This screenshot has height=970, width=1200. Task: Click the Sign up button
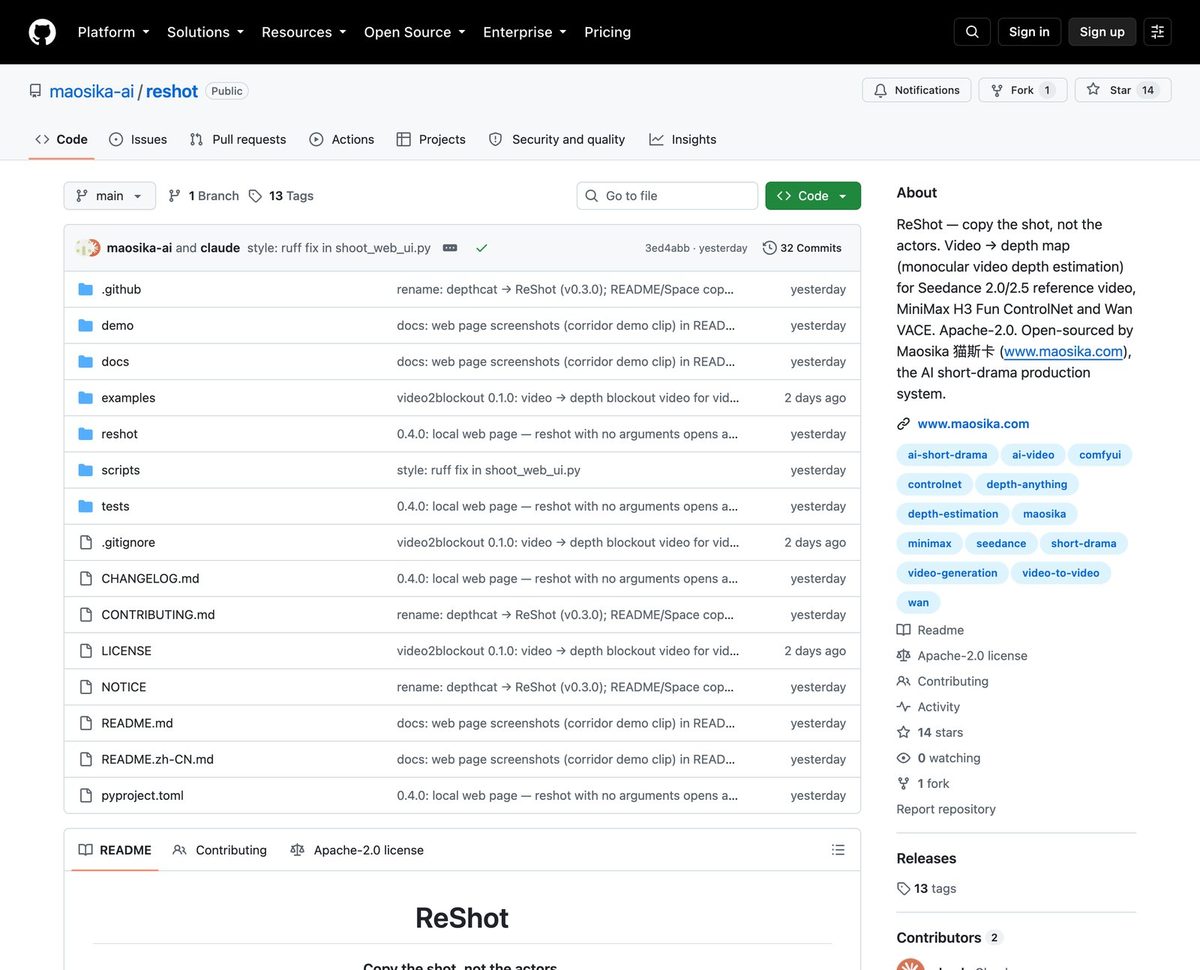(1102, 32)
